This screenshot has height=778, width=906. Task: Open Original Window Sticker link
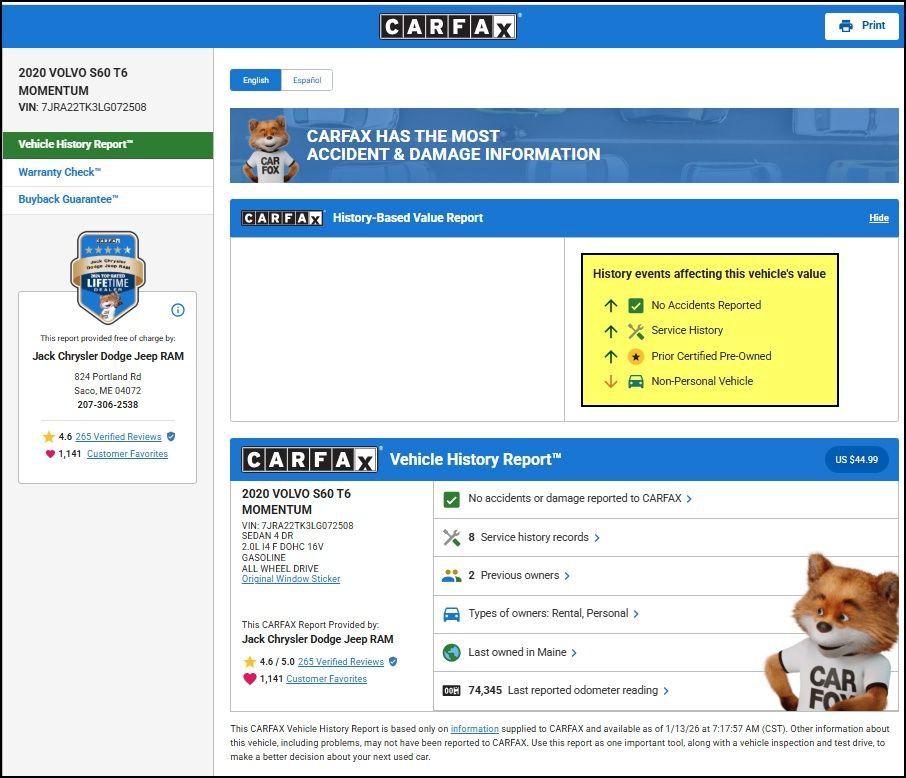tap(291, 579)
